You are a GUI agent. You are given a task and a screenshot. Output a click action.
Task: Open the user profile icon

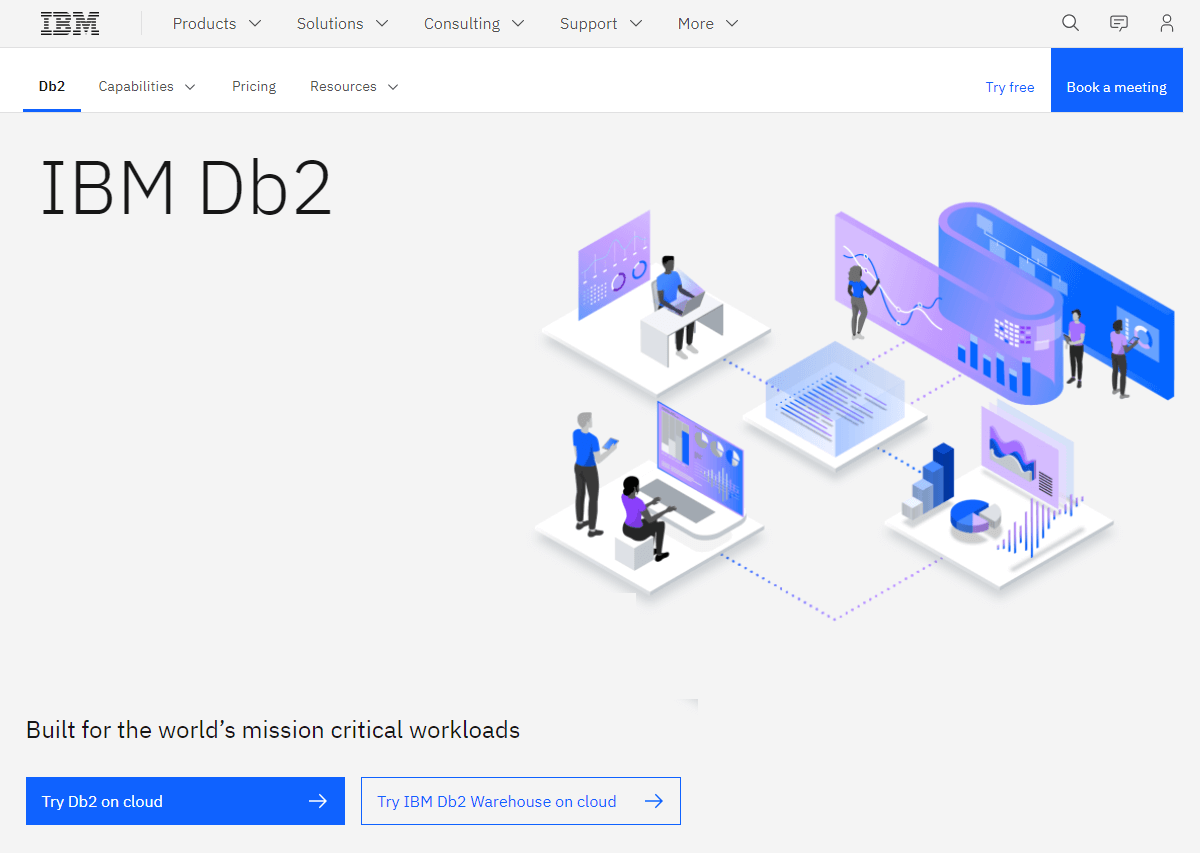(1167, 23)
